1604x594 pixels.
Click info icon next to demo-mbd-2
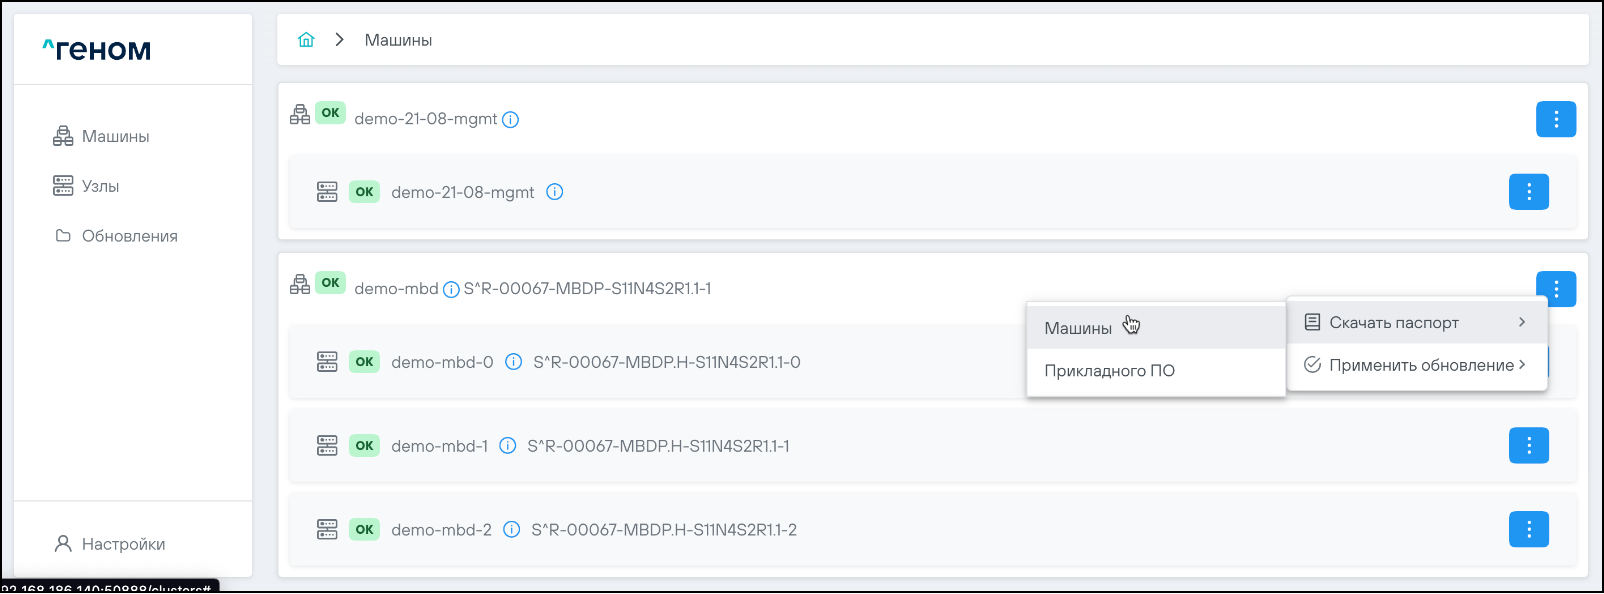click(511, 530)
